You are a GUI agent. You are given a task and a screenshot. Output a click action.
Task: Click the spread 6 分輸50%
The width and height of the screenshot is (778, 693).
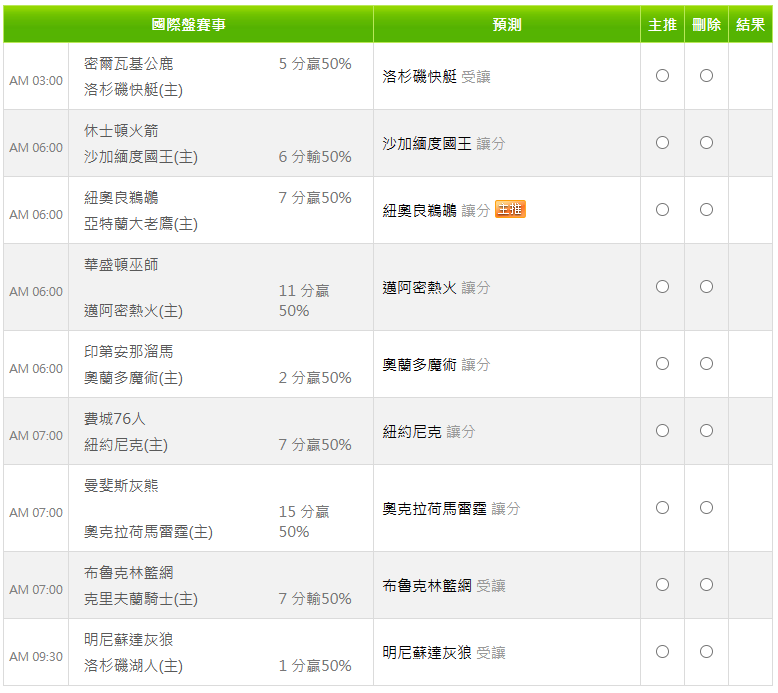point(315,157)
